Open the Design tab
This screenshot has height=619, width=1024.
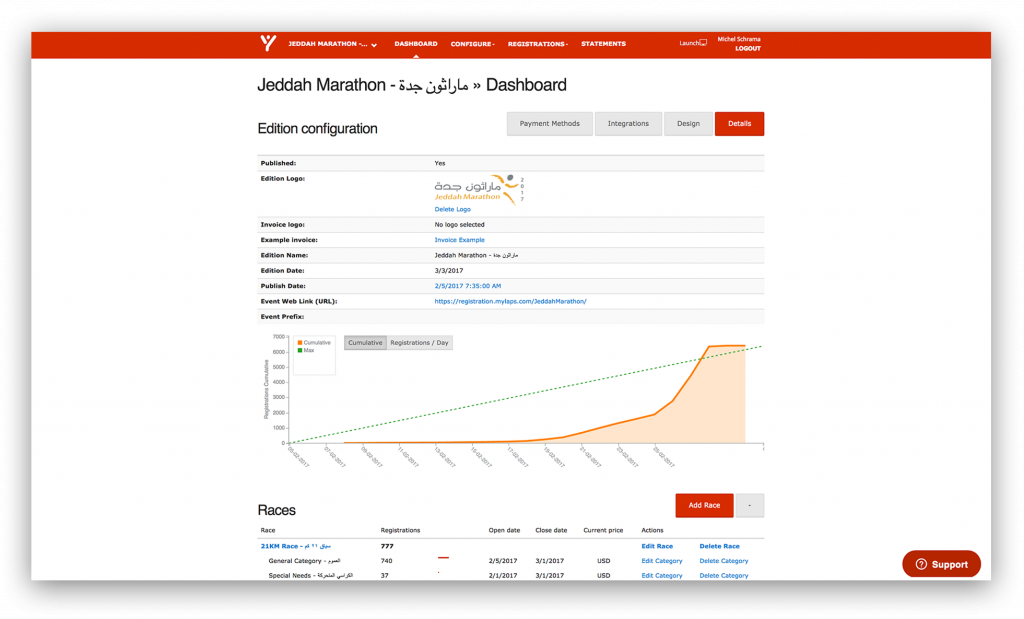[x=688, y=124]
